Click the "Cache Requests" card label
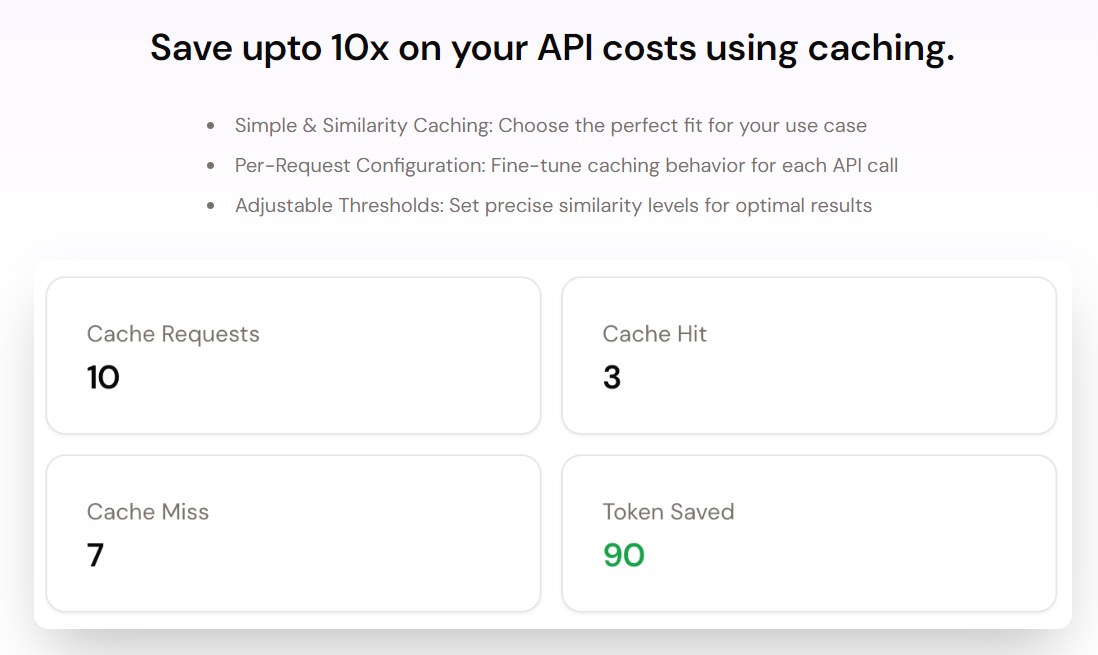1098x655 pixels. click(x=173, y=334)
